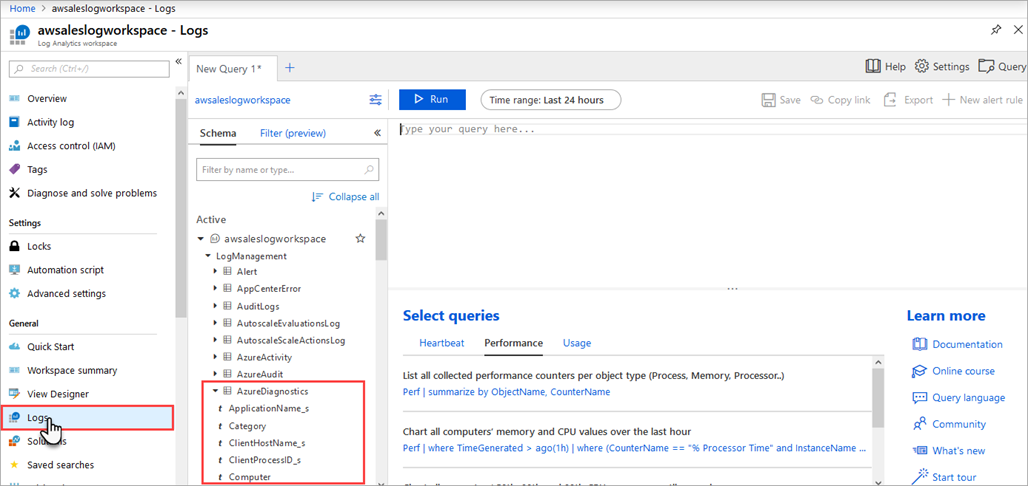The image size is (1028, 487).
Task: Collapse the LogManagement group
Action: tap(208, 256)
